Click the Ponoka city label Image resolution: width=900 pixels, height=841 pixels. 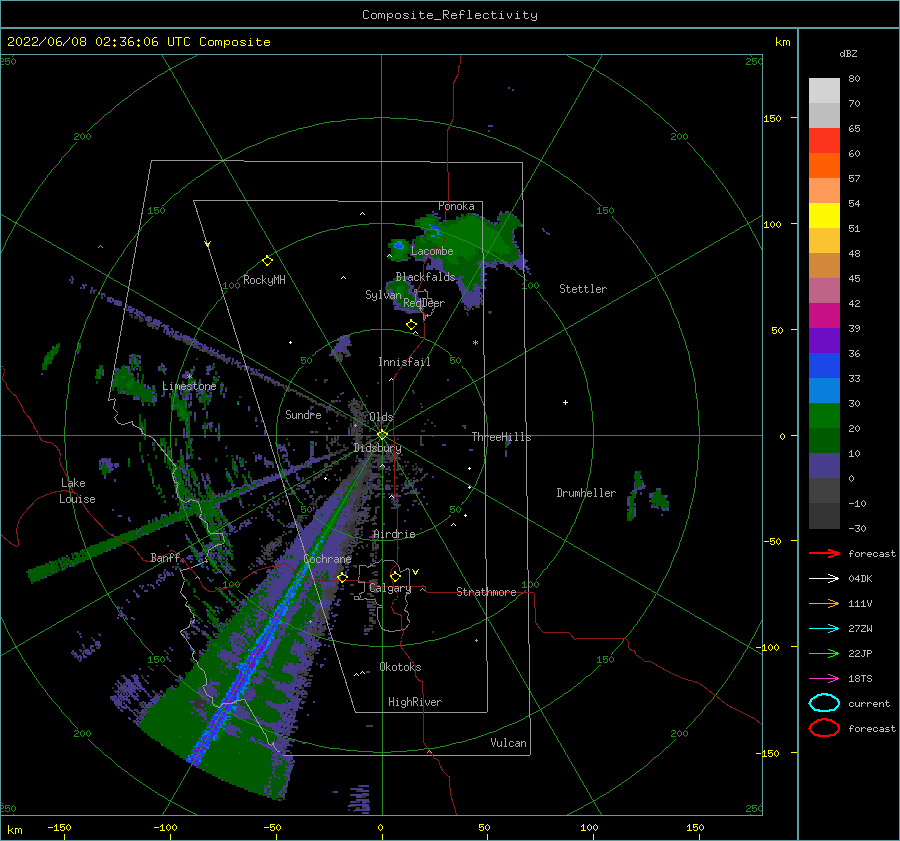[x=456, y=206]
